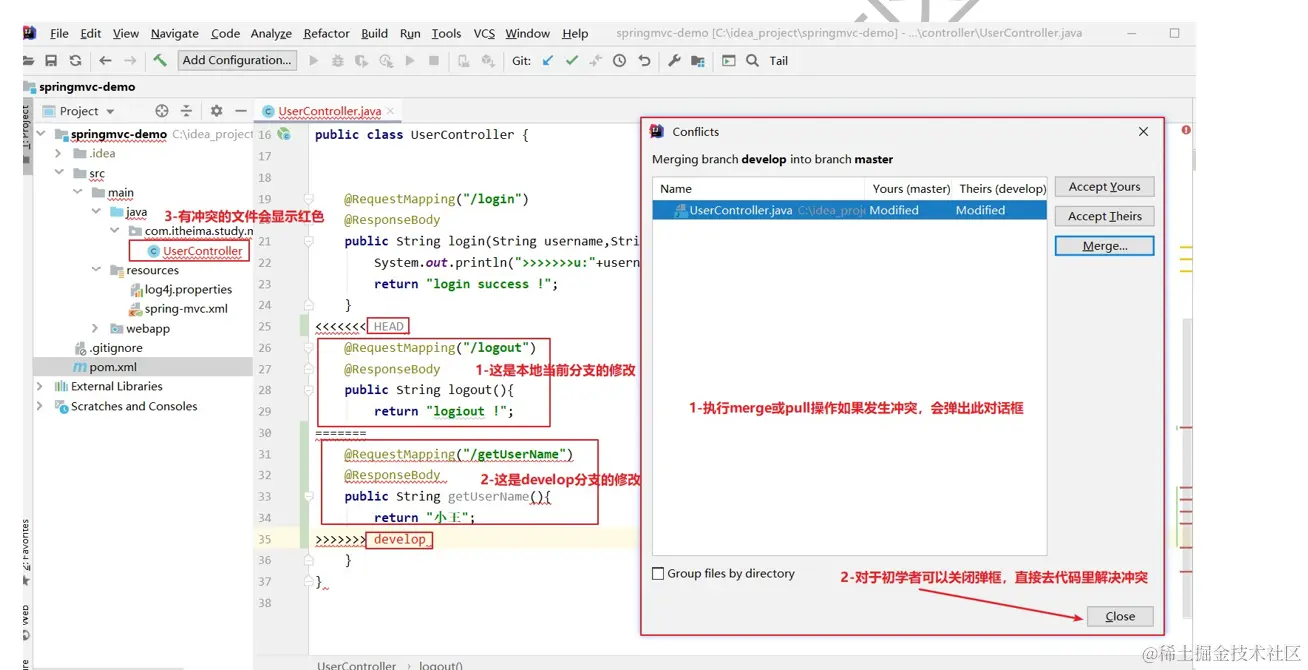Click UserController breadcrumb at editor bottom
The width and height of the screenshot is (1308, 670).
(x=356, y=665)
